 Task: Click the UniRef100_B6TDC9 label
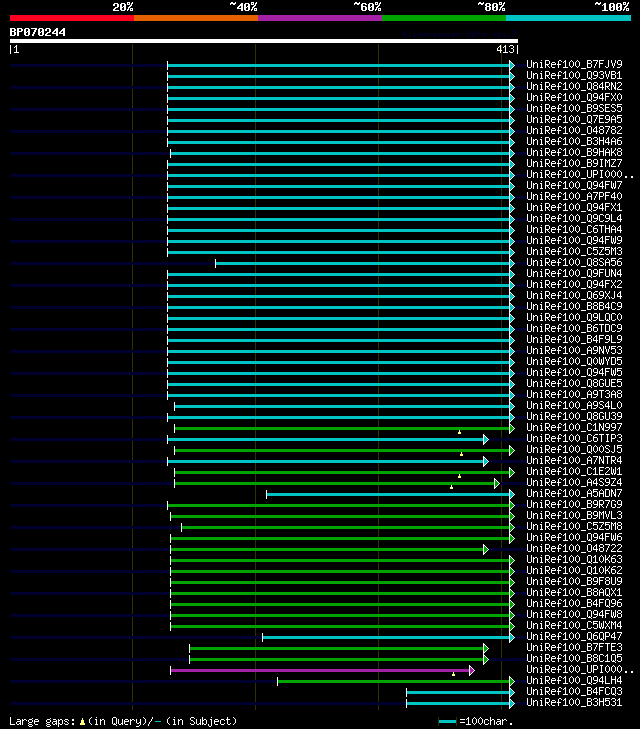pyautogui.click(x=574, y=328)
